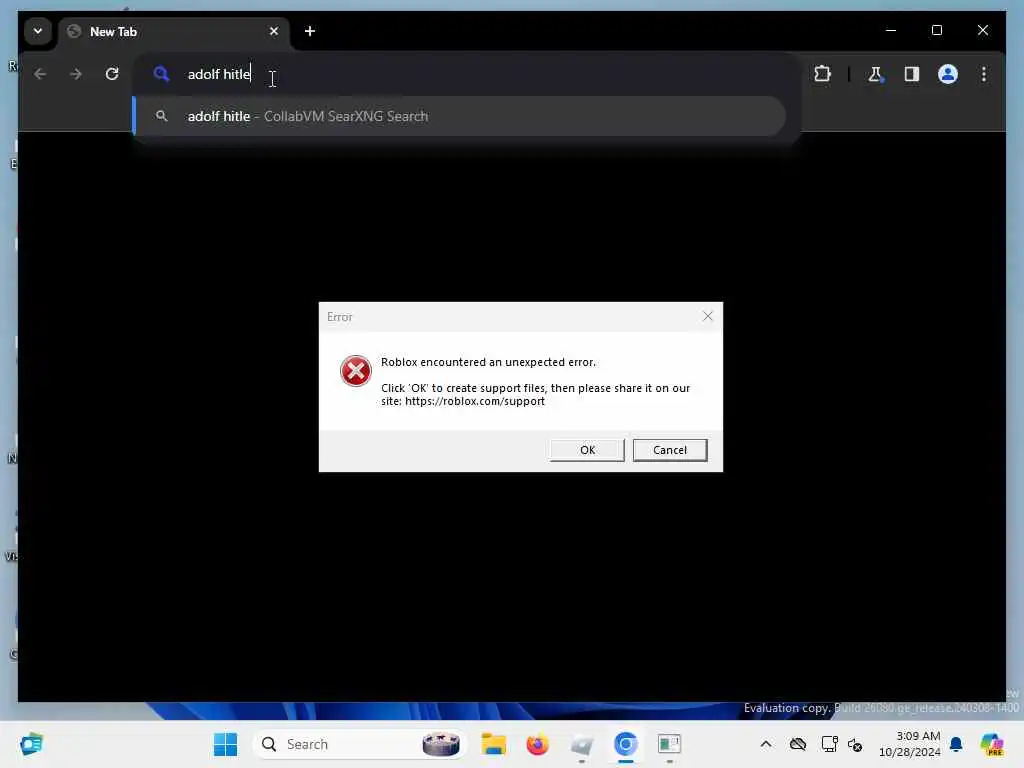The image size is (1024, 768).
Task: Click the address bar search icon
Action: tap(161, 74)
